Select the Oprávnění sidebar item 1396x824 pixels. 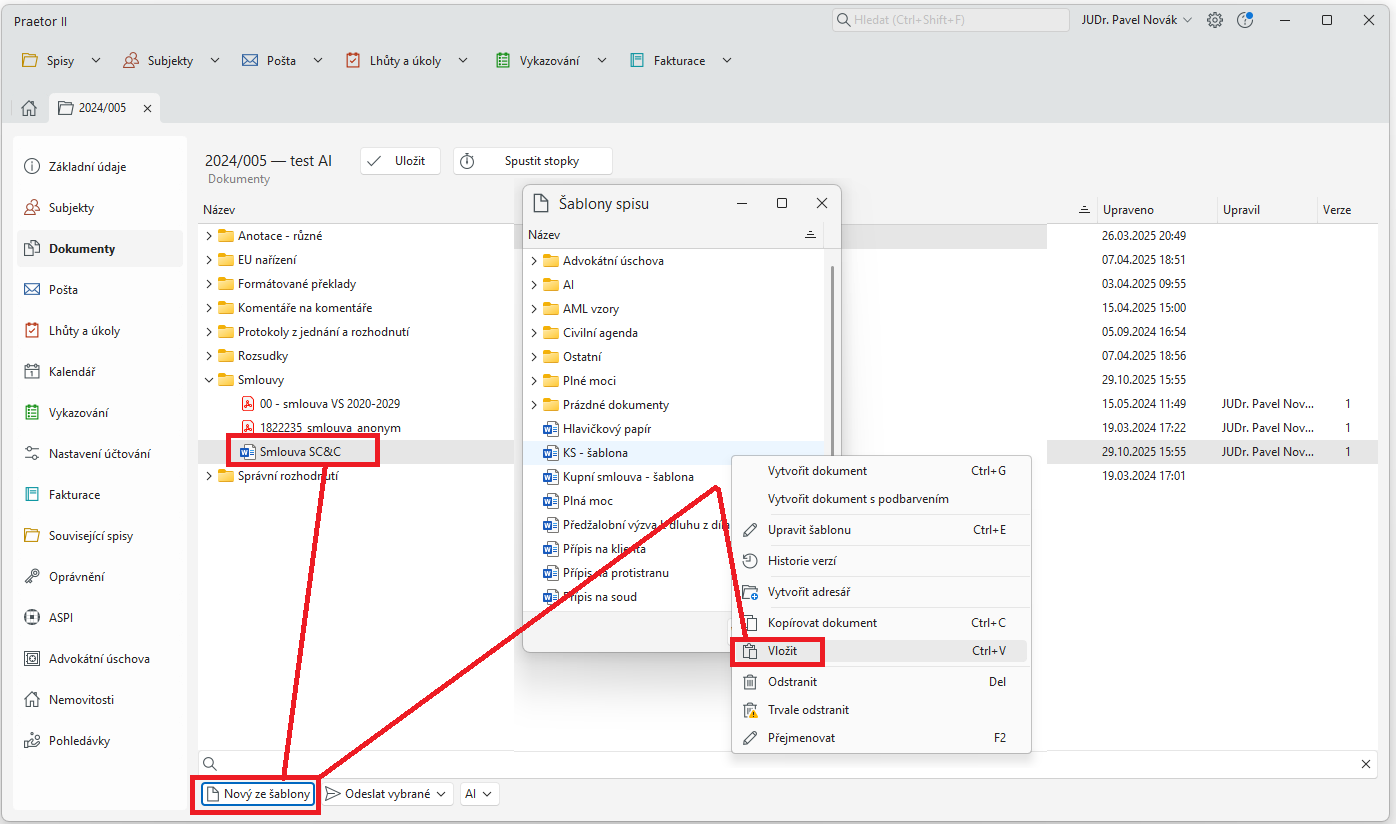click(x=76, y=577)
